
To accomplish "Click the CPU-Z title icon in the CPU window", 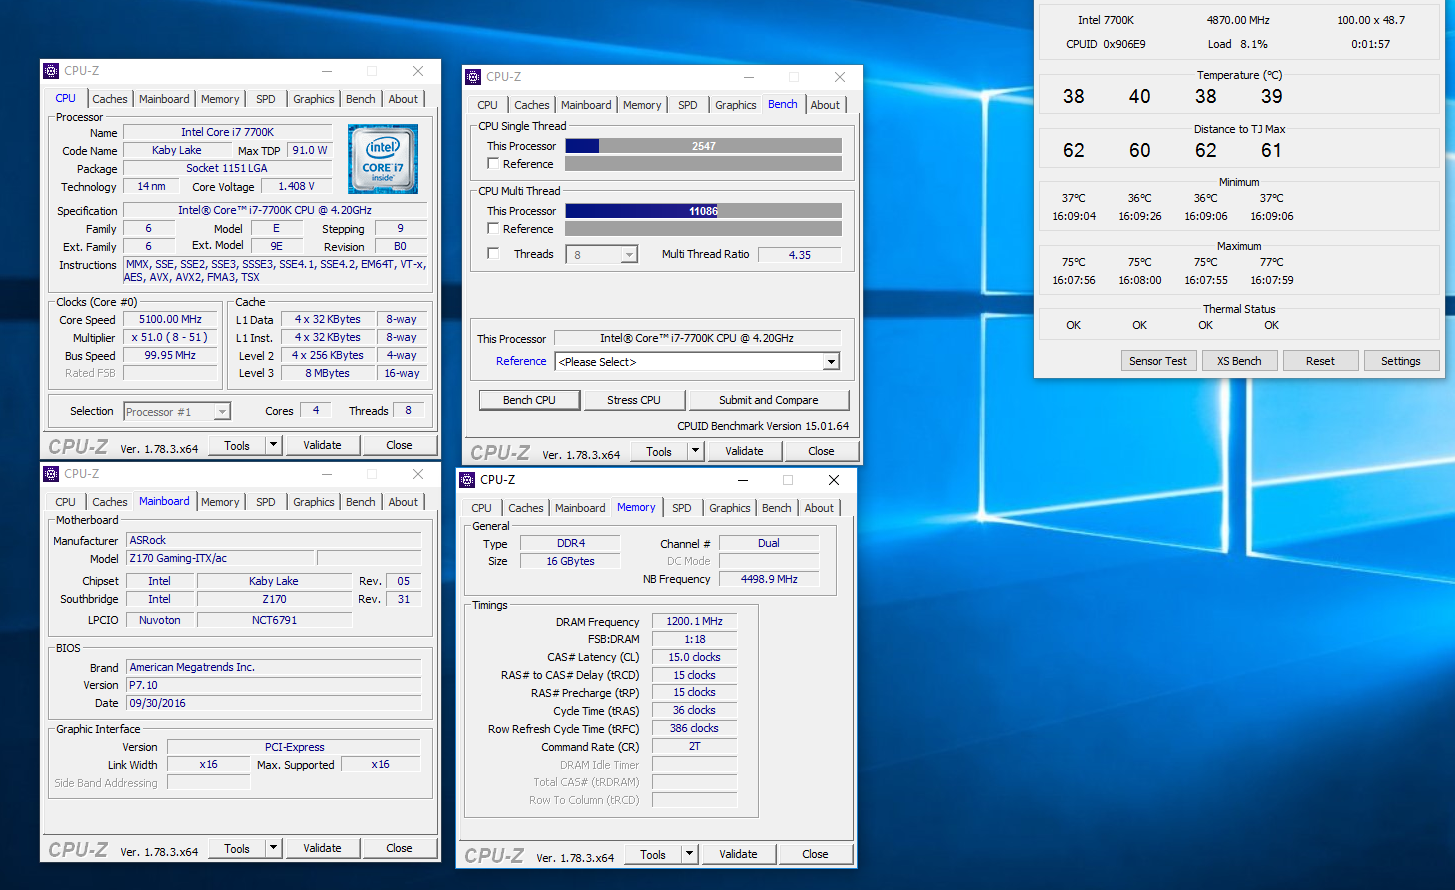I will pos(51,71).
